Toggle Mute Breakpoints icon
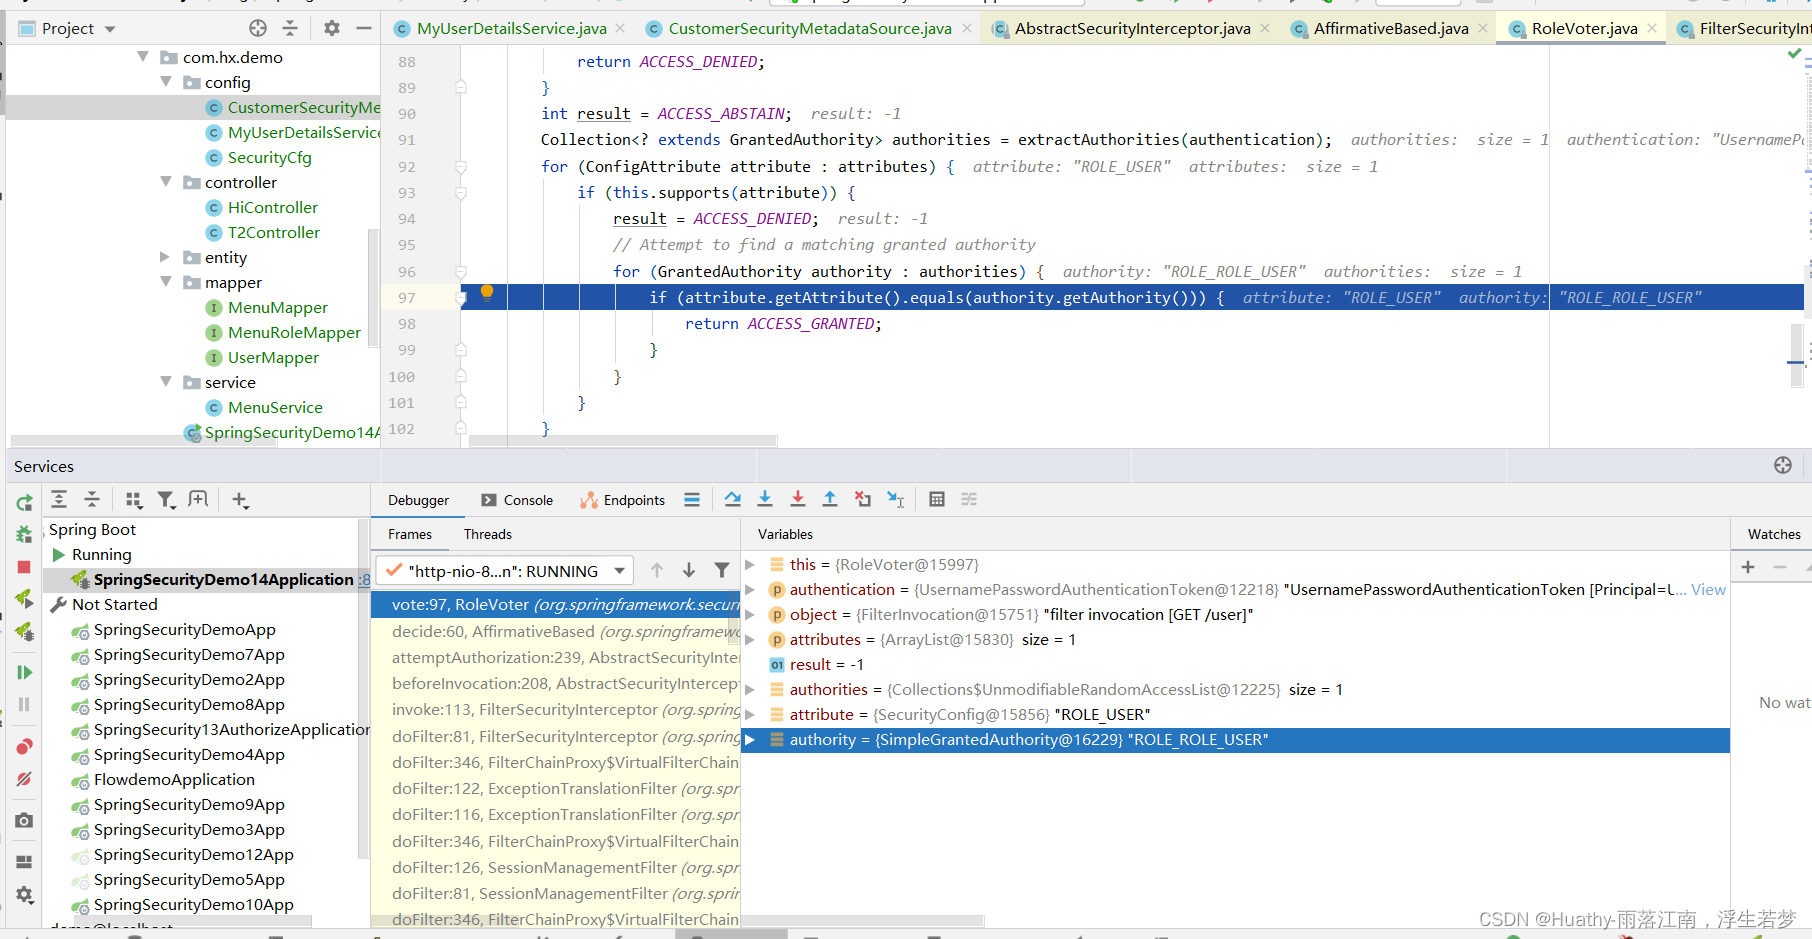Viewport: 1812px width, 939px height. pos(24,779)
